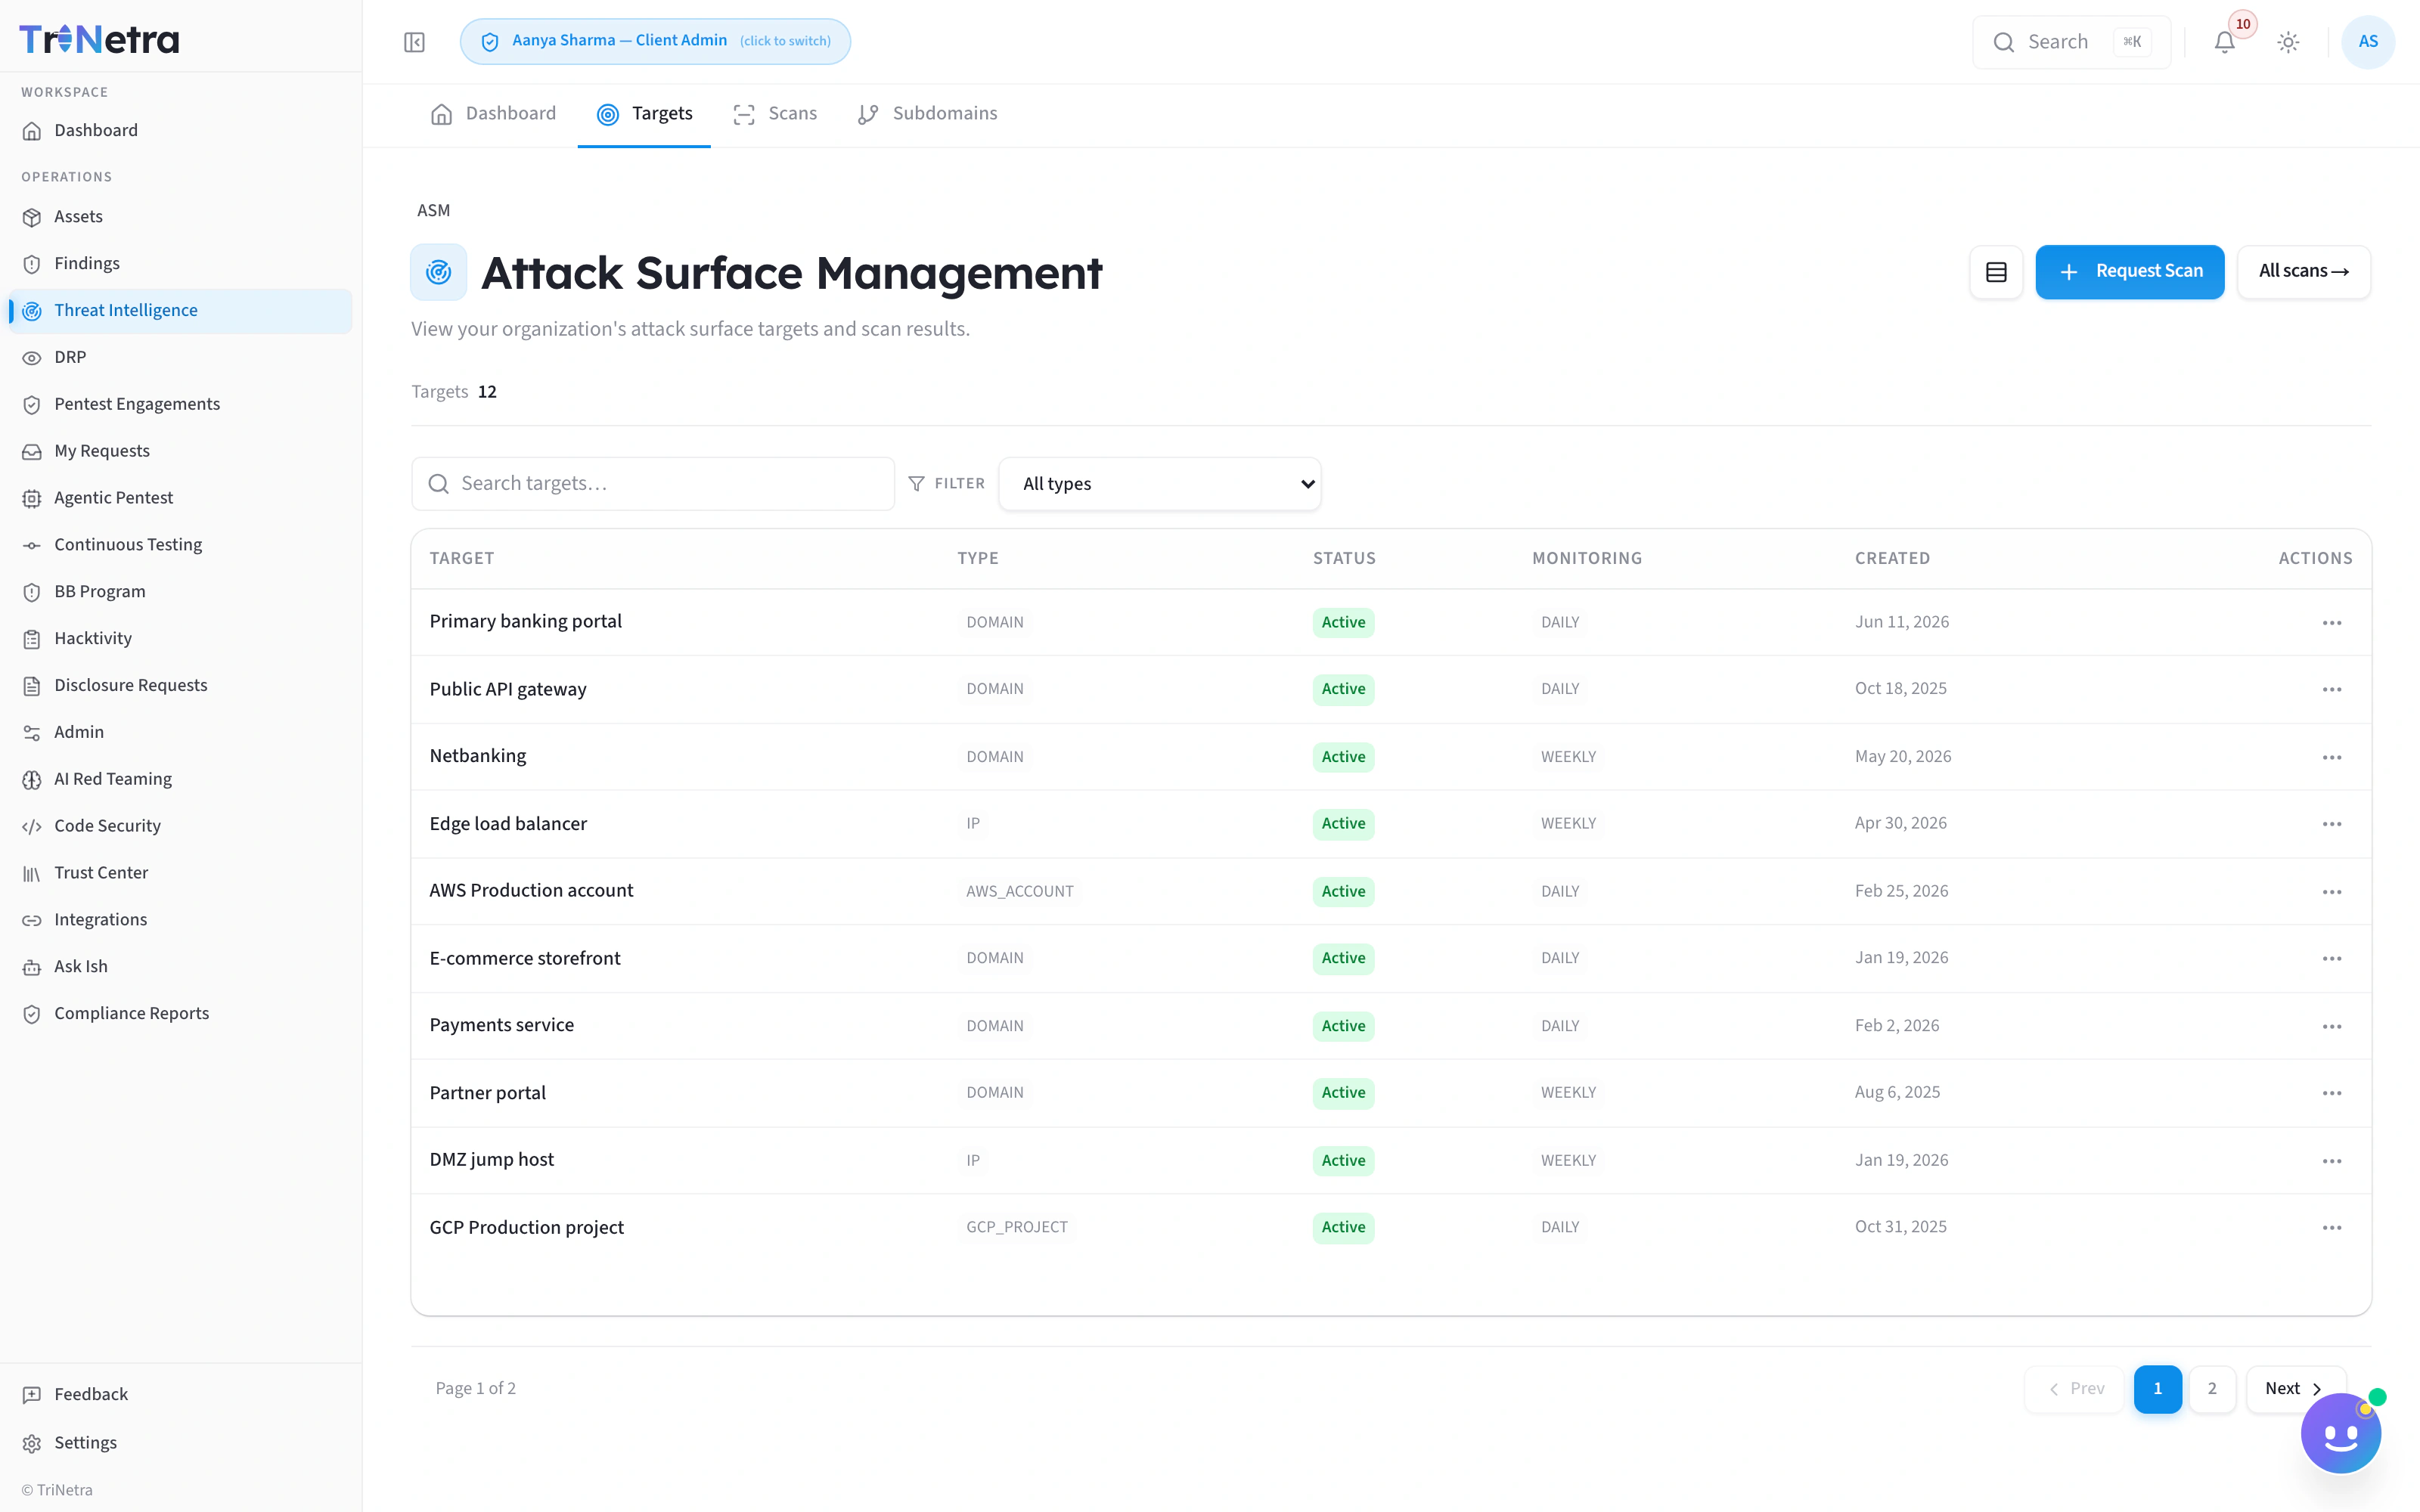Open Settings in the sidebar

180,1443
